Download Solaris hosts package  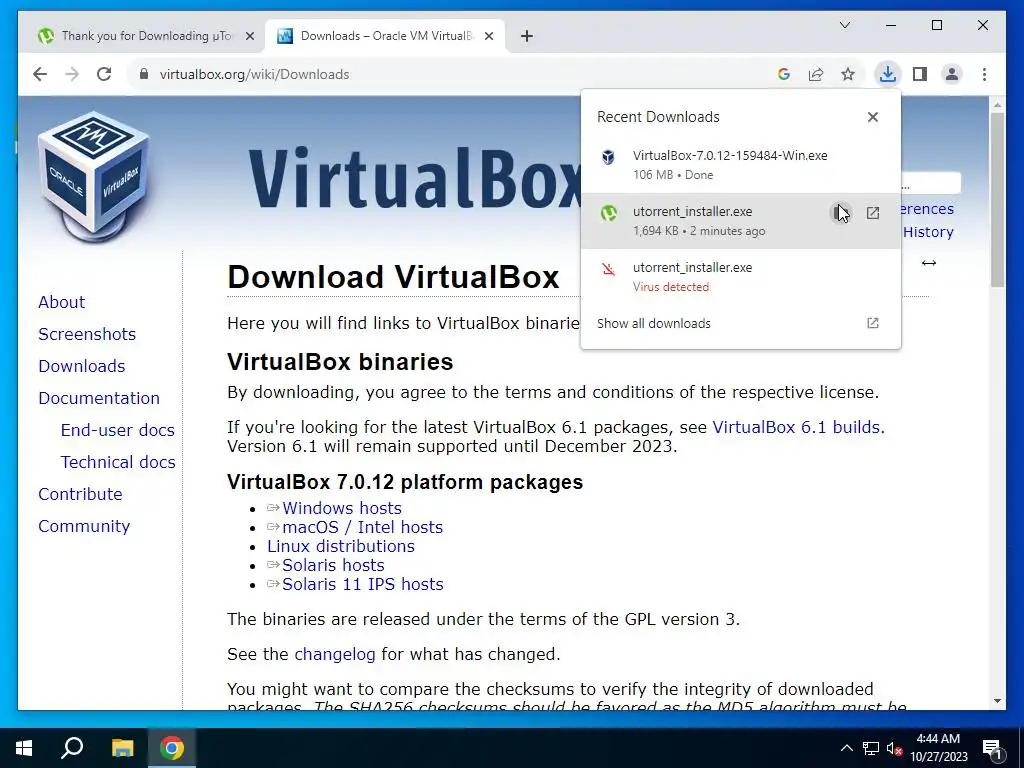click(x=333, y=566)
